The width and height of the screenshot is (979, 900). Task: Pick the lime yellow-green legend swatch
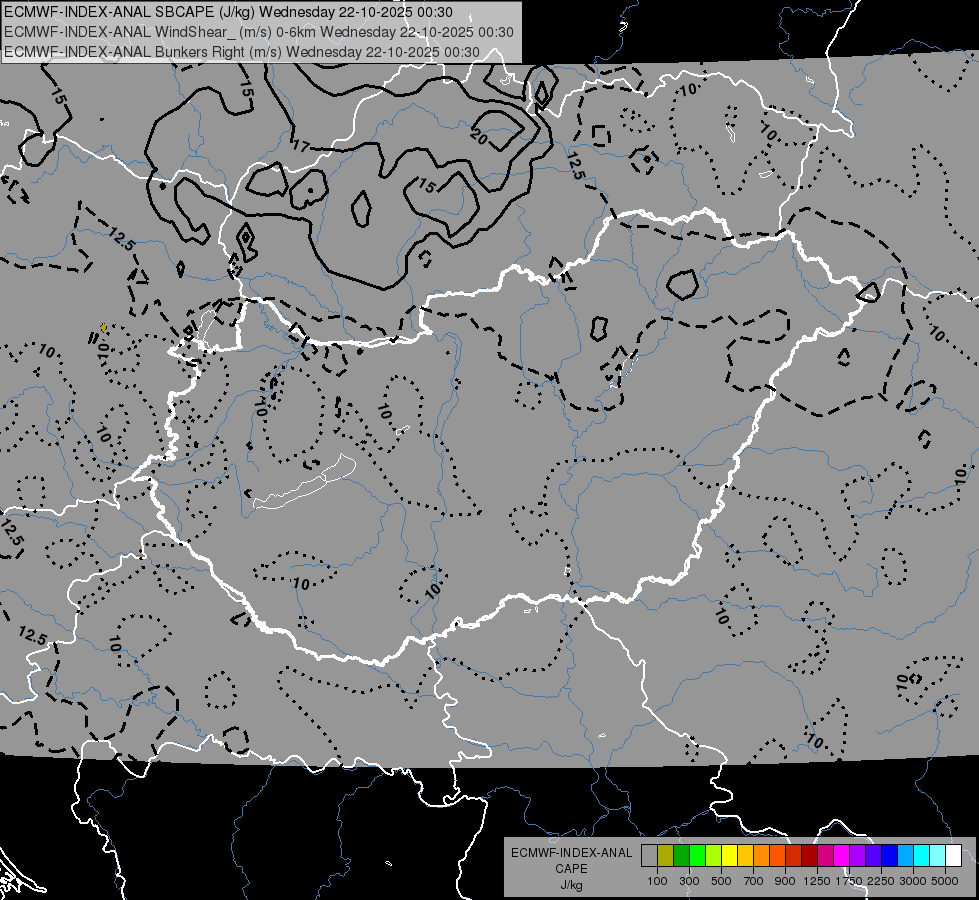pos(713,856)
